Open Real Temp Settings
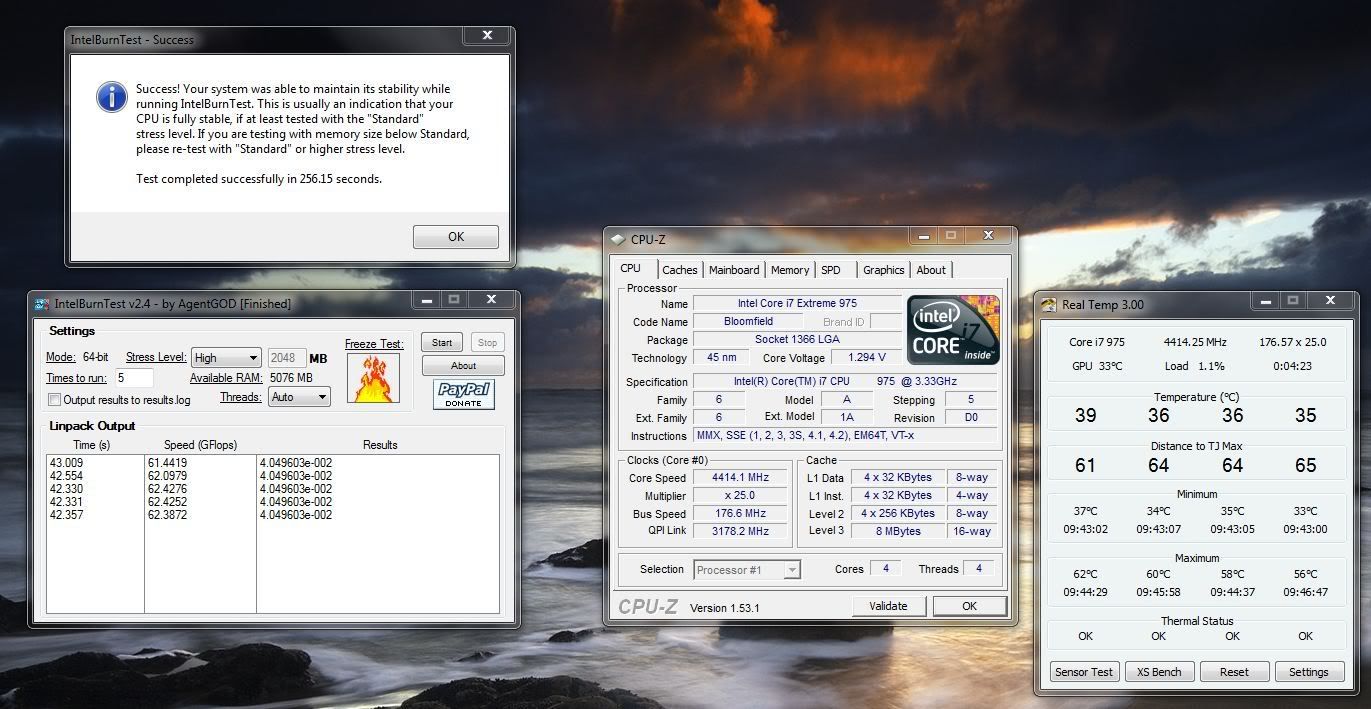This screenshot has height=709, width=1371. click(x=1308, y=672)
